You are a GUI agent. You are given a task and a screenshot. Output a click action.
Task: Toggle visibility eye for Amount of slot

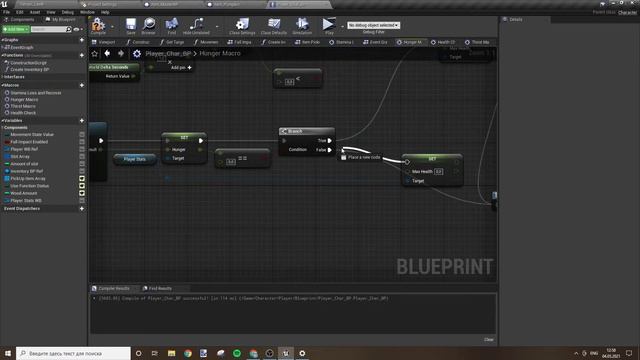tap(82, 164)
